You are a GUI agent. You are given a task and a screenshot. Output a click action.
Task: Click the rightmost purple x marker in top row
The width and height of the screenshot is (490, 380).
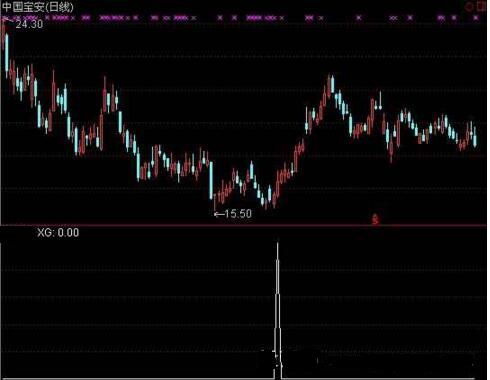pos(476,18)
